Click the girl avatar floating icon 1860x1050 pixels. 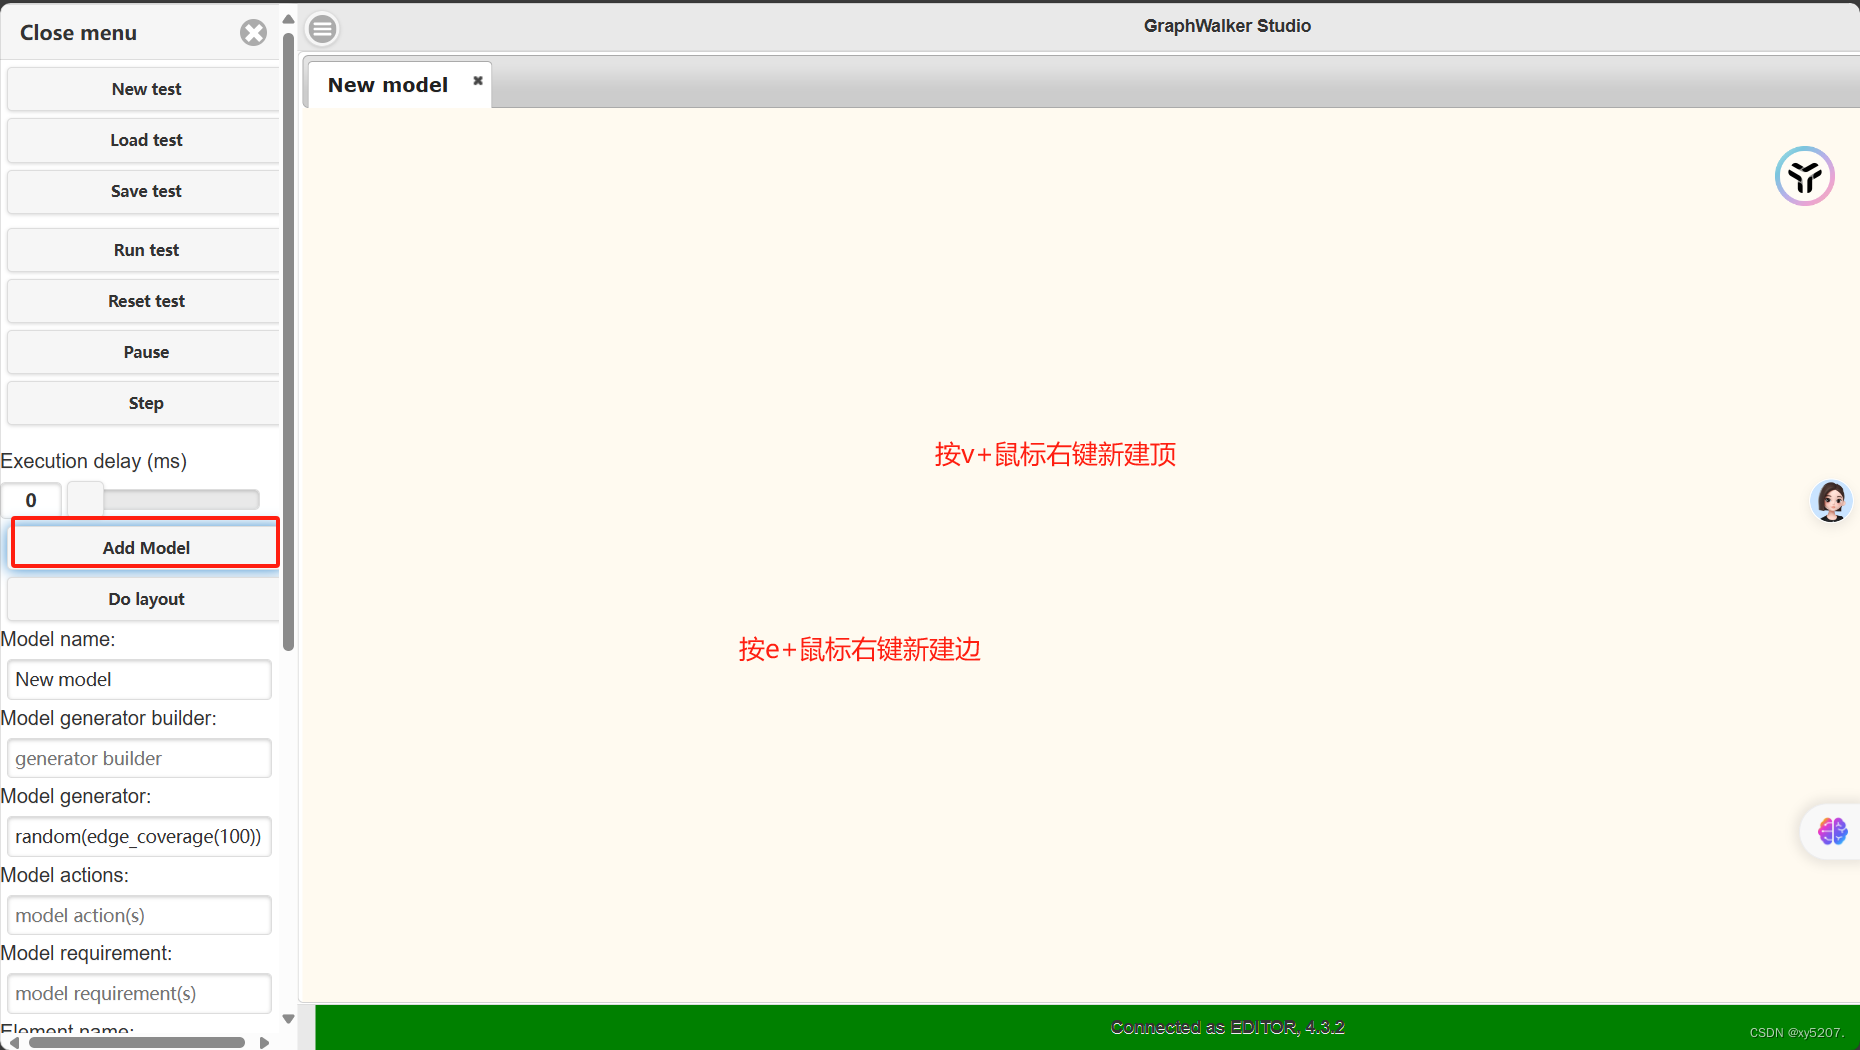tap(1831, 501)
